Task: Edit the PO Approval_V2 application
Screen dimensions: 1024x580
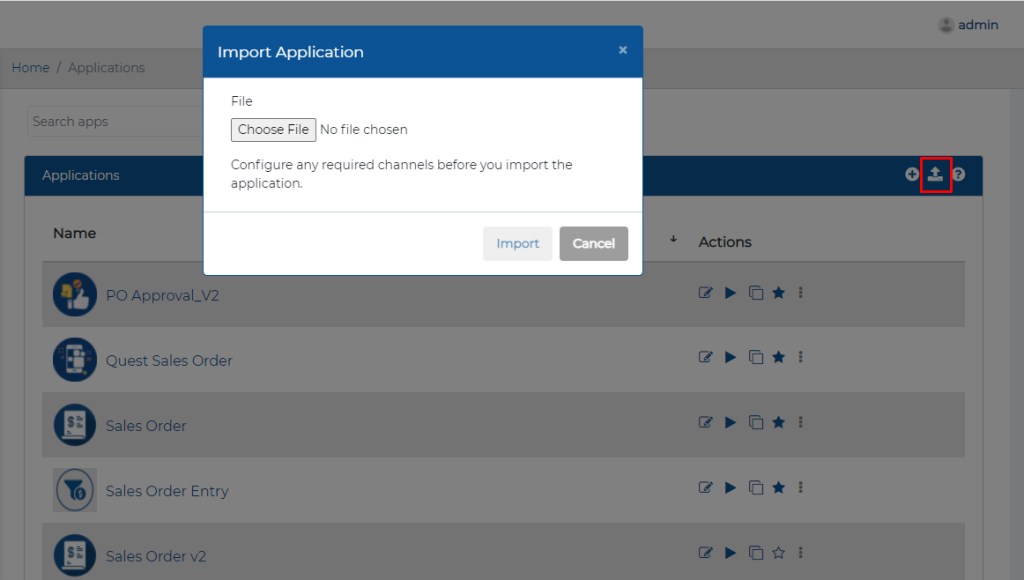Action: click(705, 293)
